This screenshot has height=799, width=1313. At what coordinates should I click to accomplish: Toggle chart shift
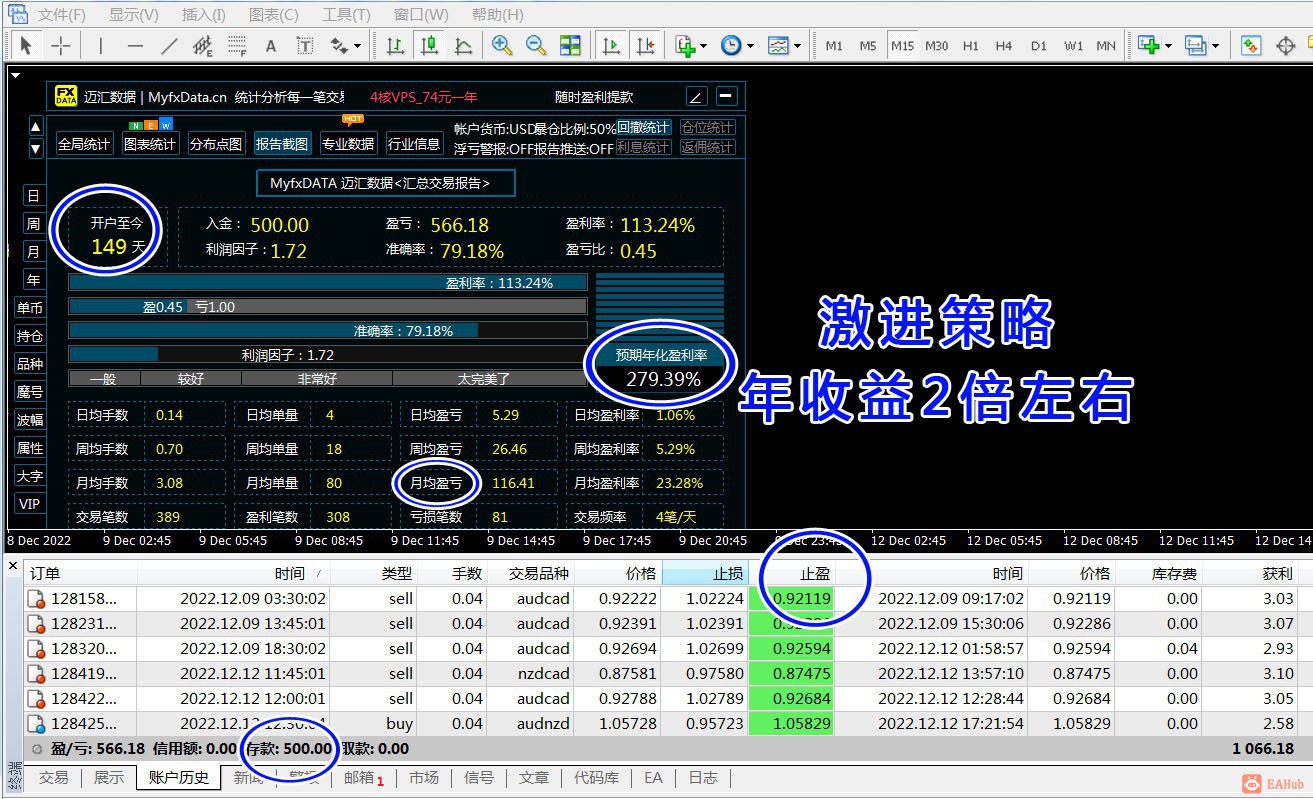point(645,45)
